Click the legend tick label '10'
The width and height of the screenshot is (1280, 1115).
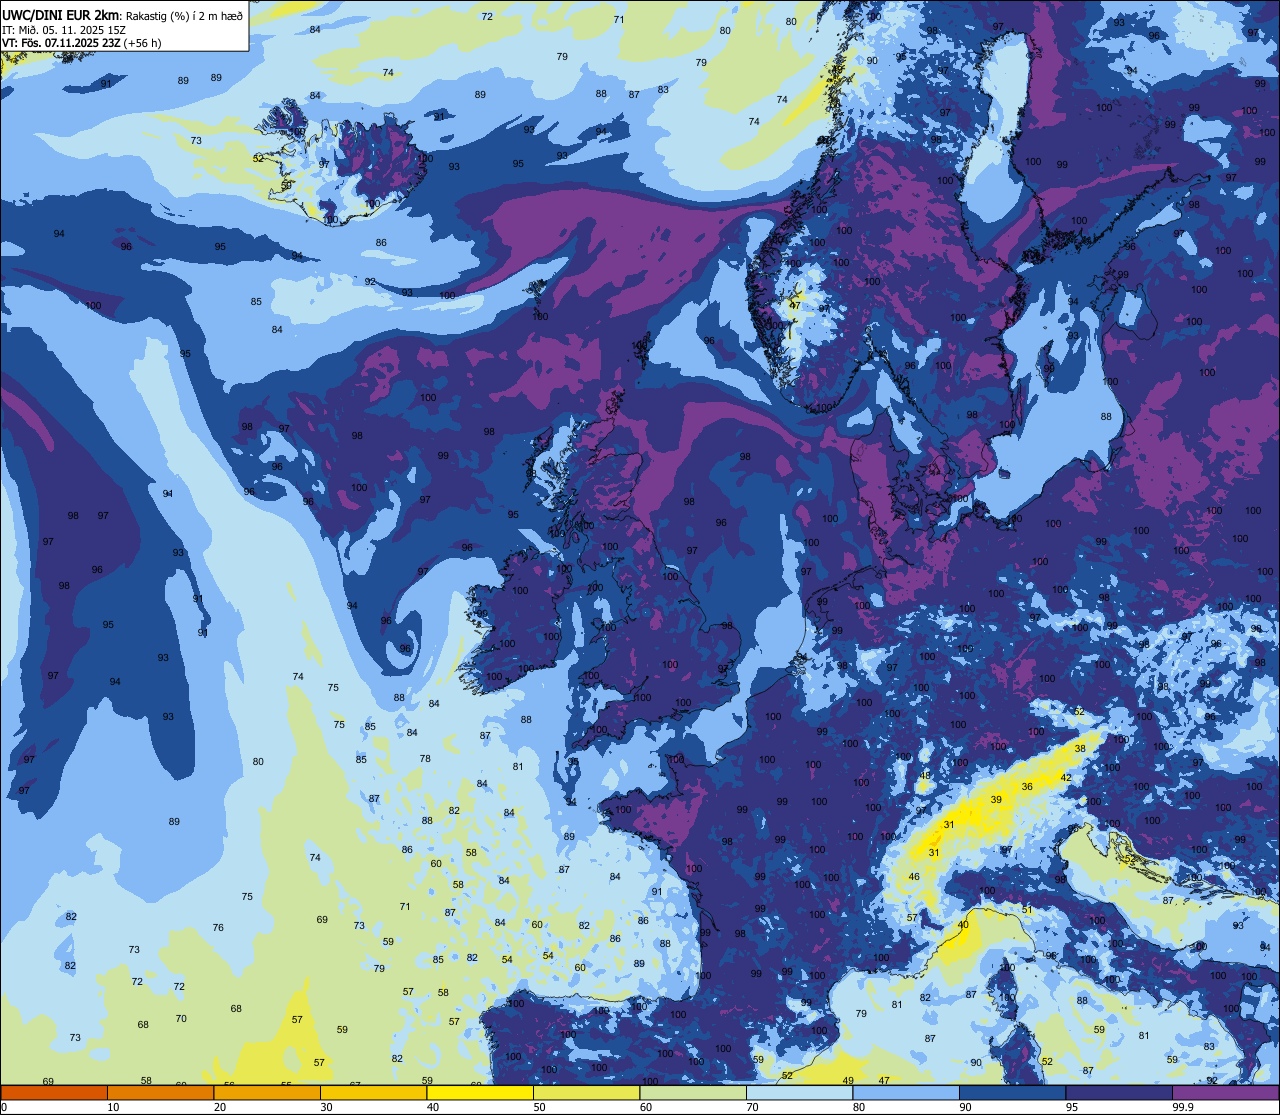point(113,1107)
